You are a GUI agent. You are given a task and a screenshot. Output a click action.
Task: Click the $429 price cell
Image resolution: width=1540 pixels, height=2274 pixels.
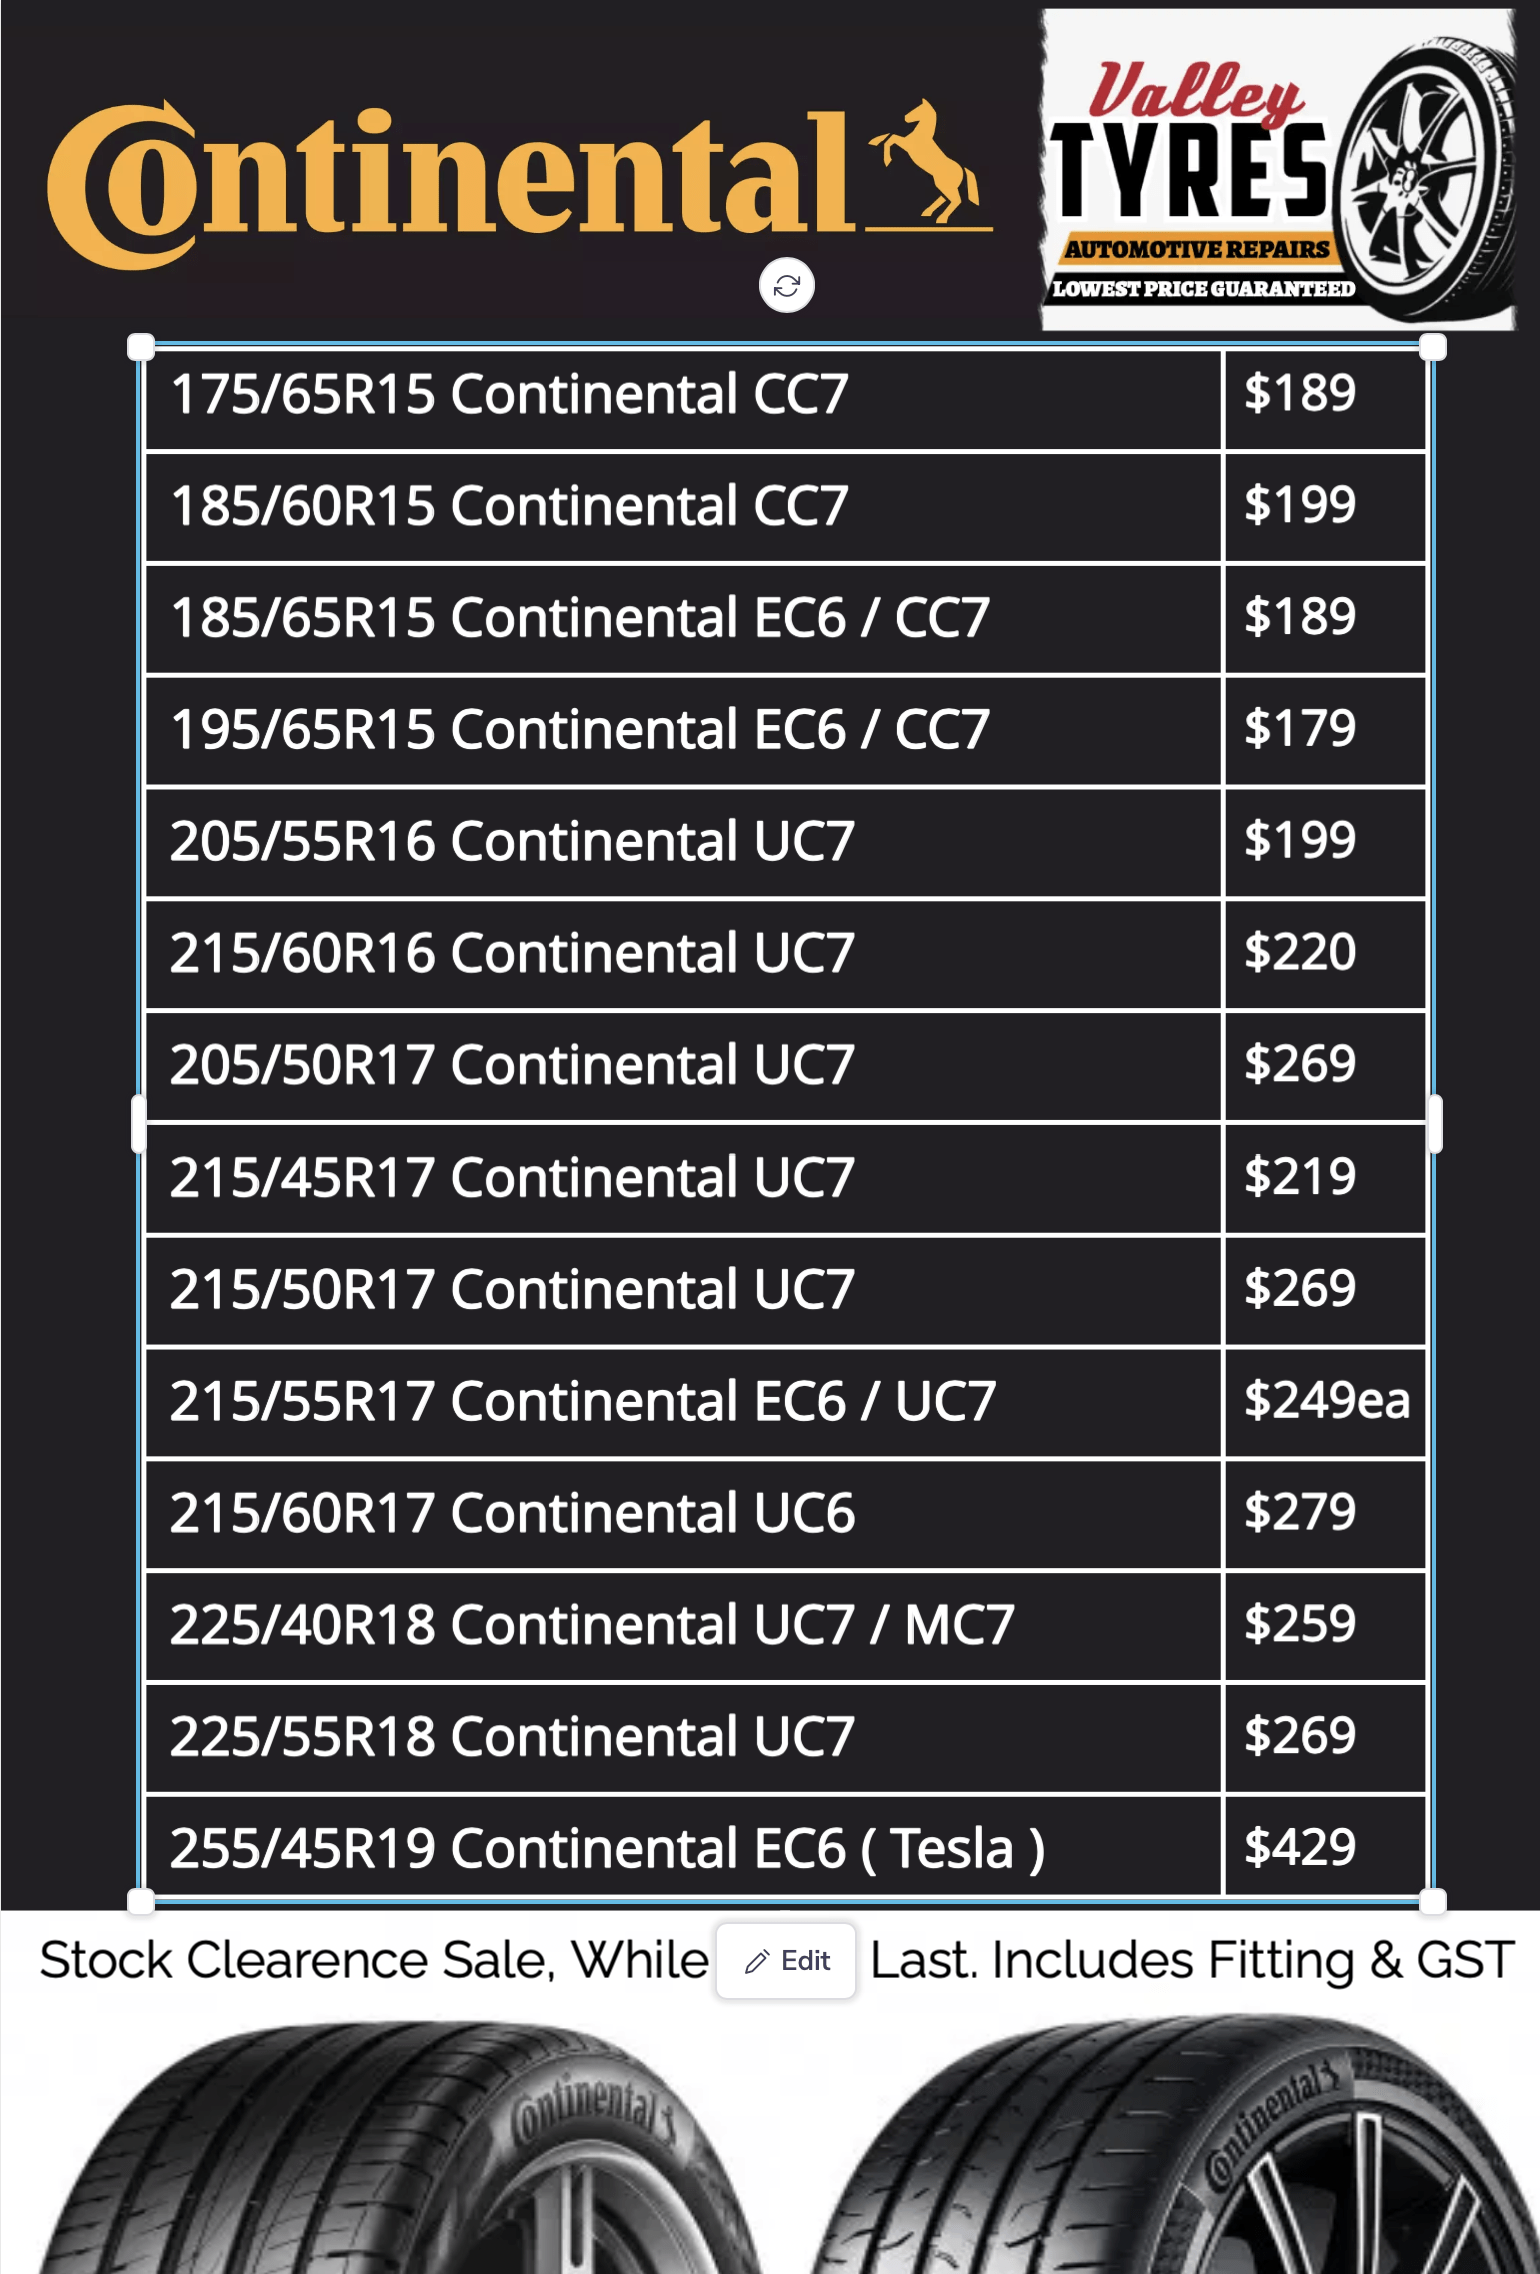click(x=1325, y=1848)
